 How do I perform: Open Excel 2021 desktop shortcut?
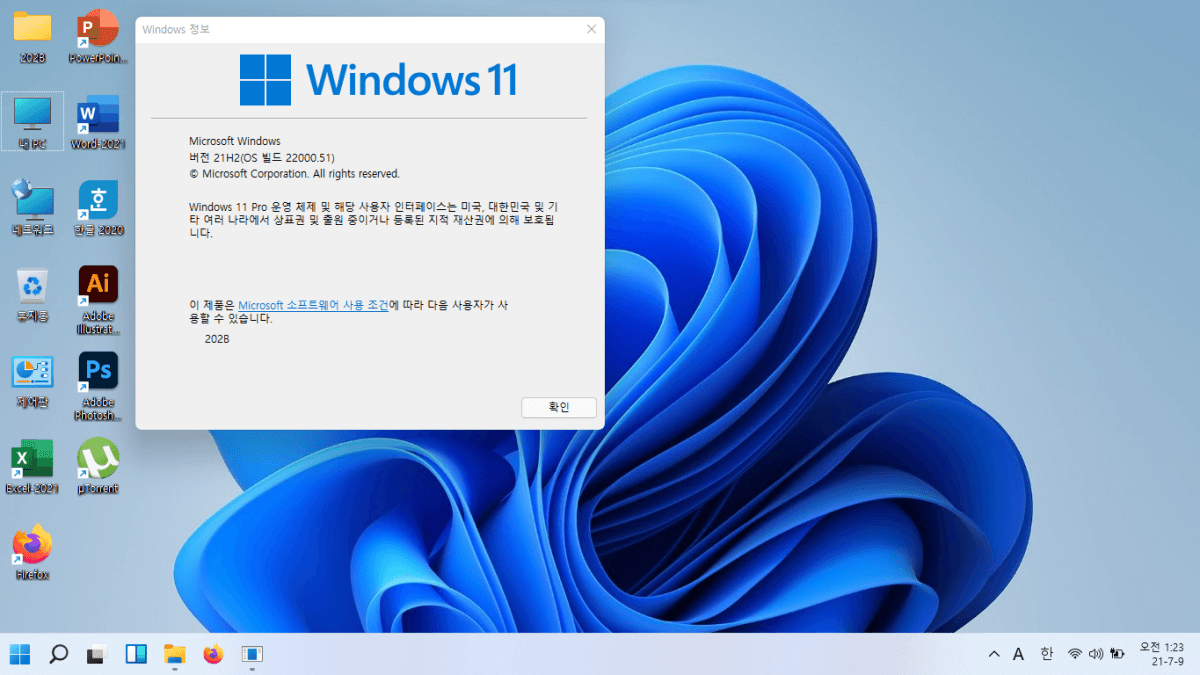33,466
